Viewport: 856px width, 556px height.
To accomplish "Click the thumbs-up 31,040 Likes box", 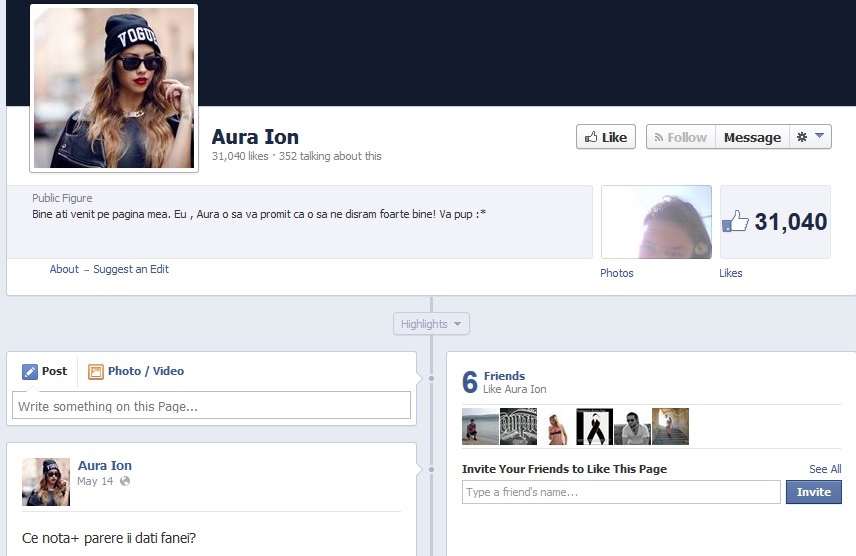I will coord(775,222).
